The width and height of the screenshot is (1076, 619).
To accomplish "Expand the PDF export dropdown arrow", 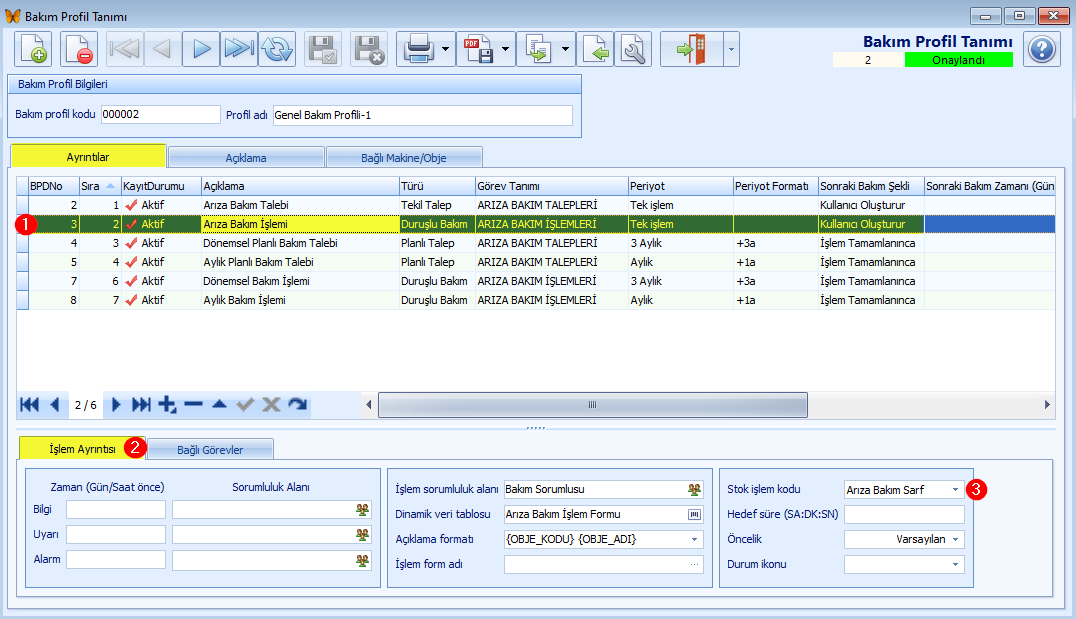I will 506,49.
